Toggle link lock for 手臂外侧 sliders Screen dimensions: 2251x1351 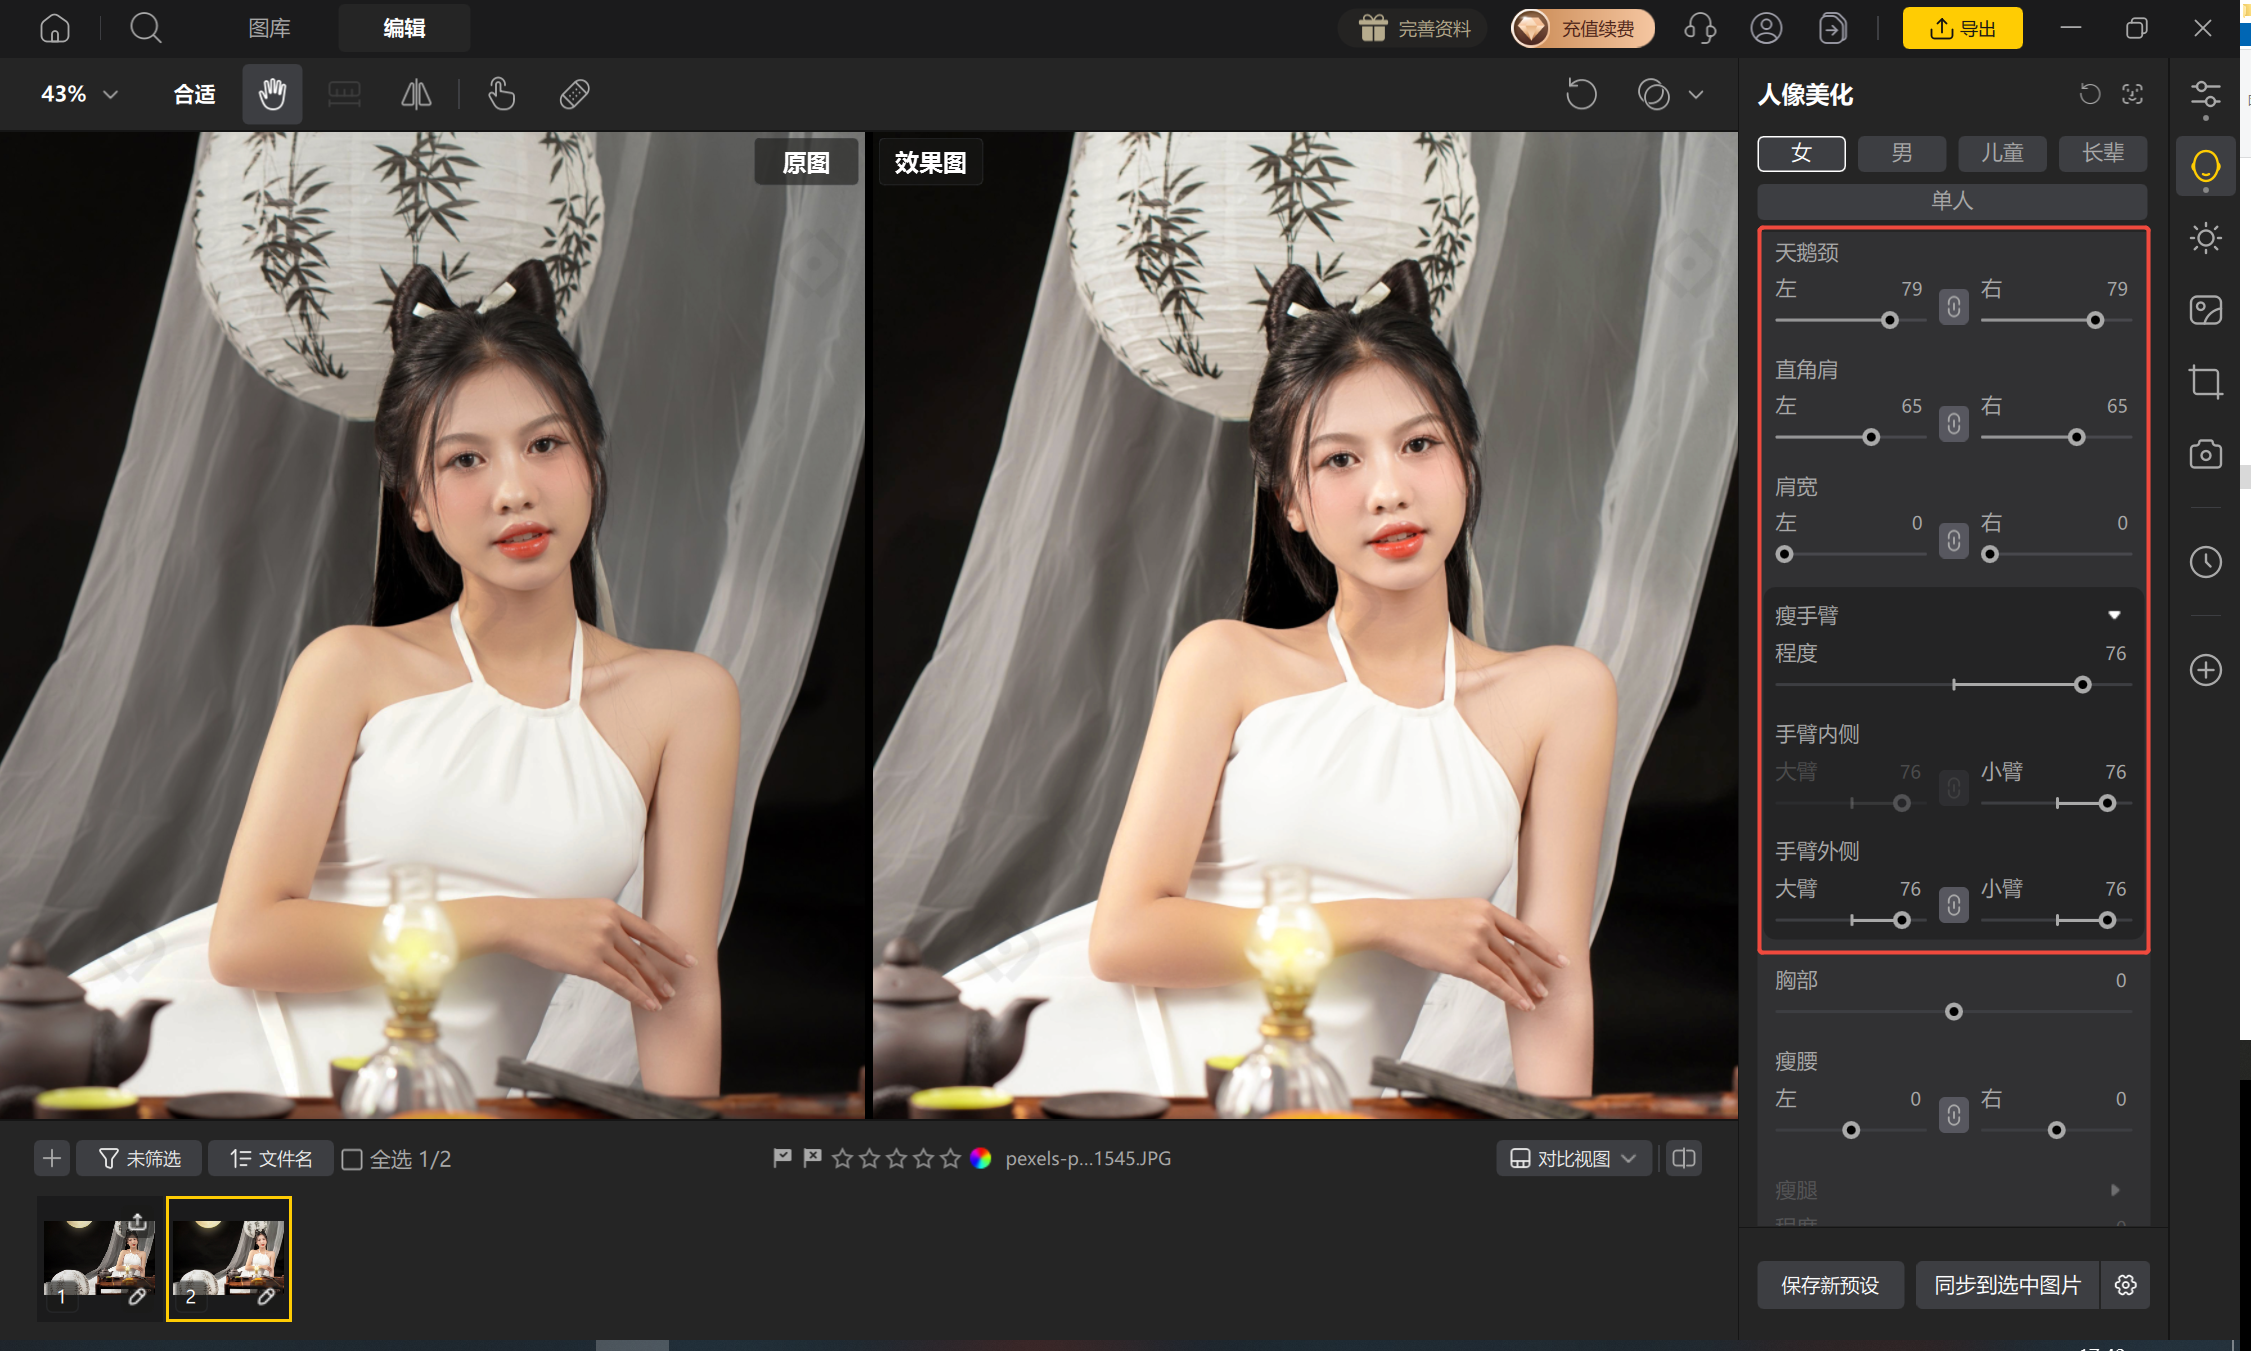click(x=1953, y=906)
